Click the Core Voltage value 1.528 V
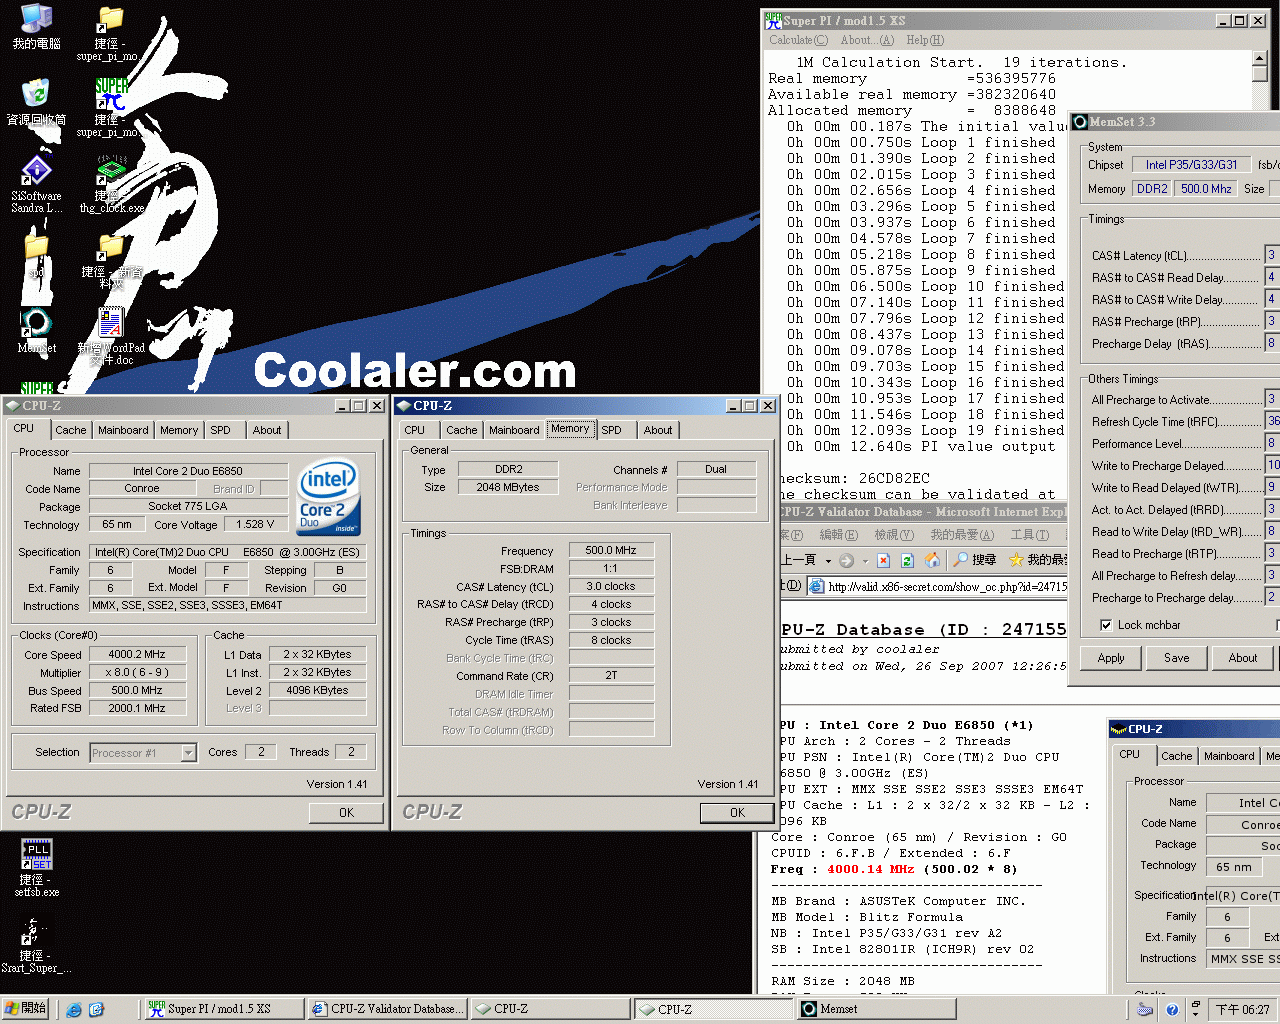Image resolution: width=1280 pixels, height=1024 pixels. [x=255, y=524]
